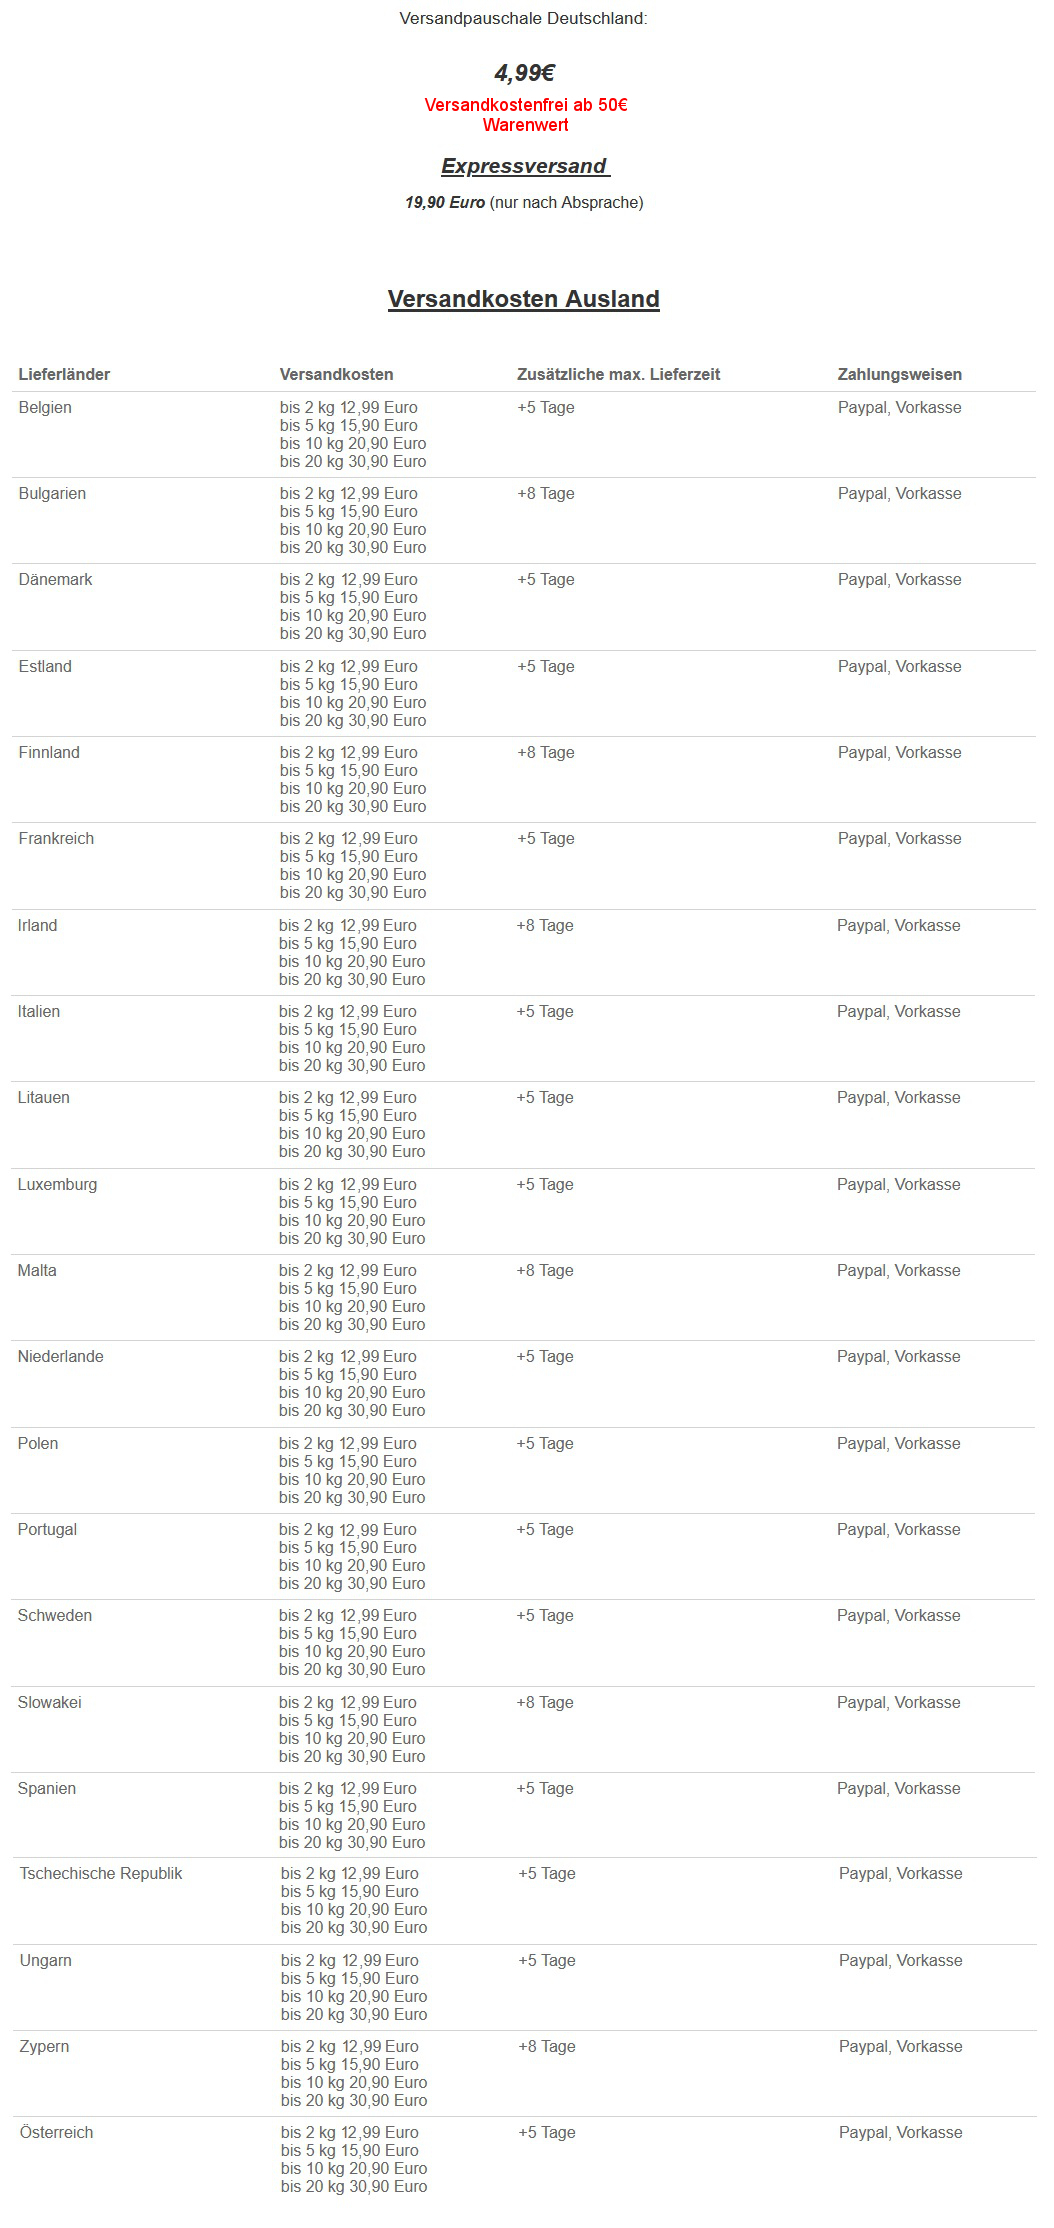Click the 4,99€ shipping price
The height and width of the screenshot is (2228, 1054).
tap(524, 73)
